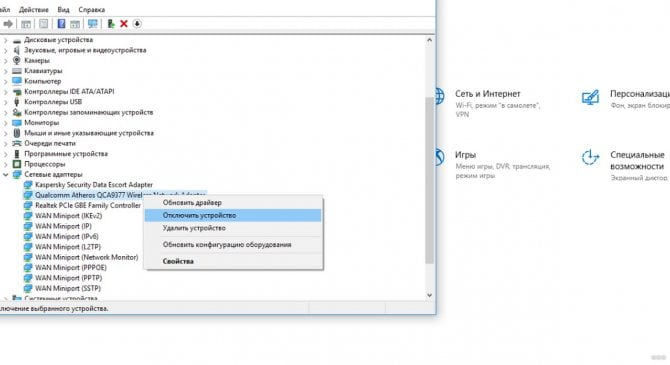Choose Отключить устройство in context menu

233,215
